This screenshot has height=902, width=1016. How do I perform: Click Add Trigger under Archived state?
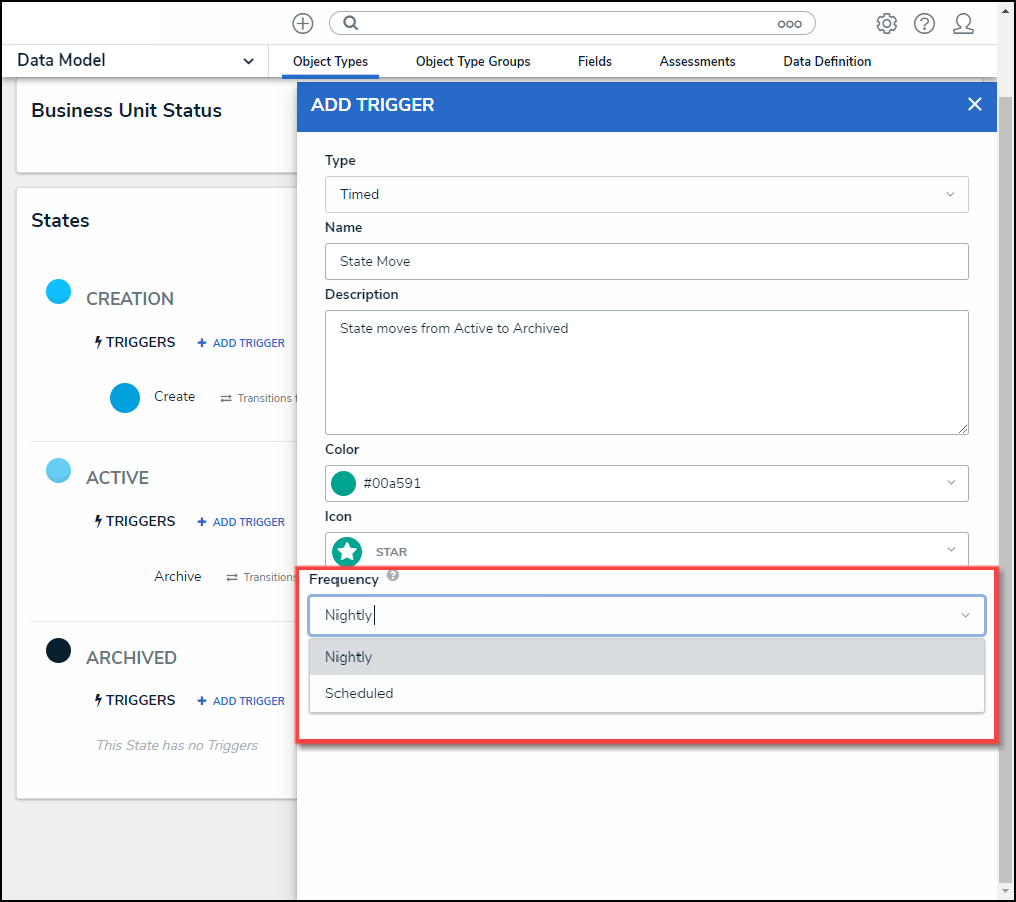pos(241,701)
